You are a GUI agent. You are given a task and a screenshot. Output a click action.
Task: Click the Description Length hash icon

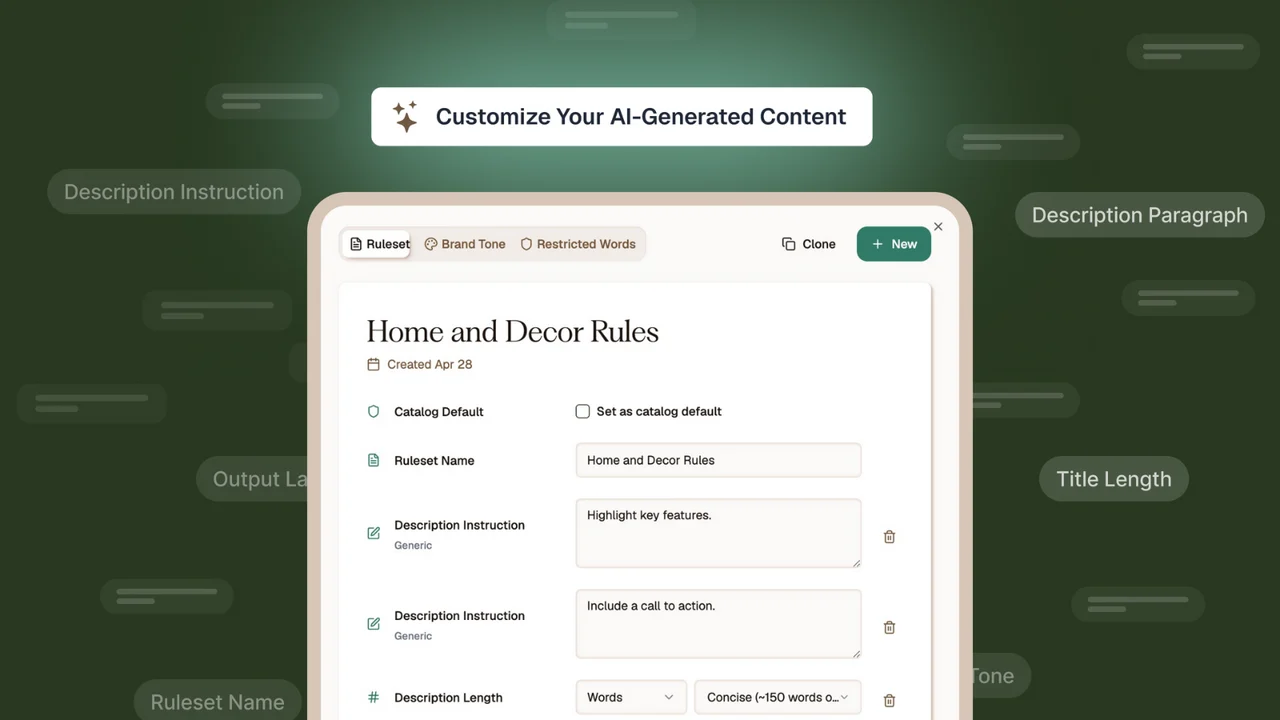click(x=374, y=697)
